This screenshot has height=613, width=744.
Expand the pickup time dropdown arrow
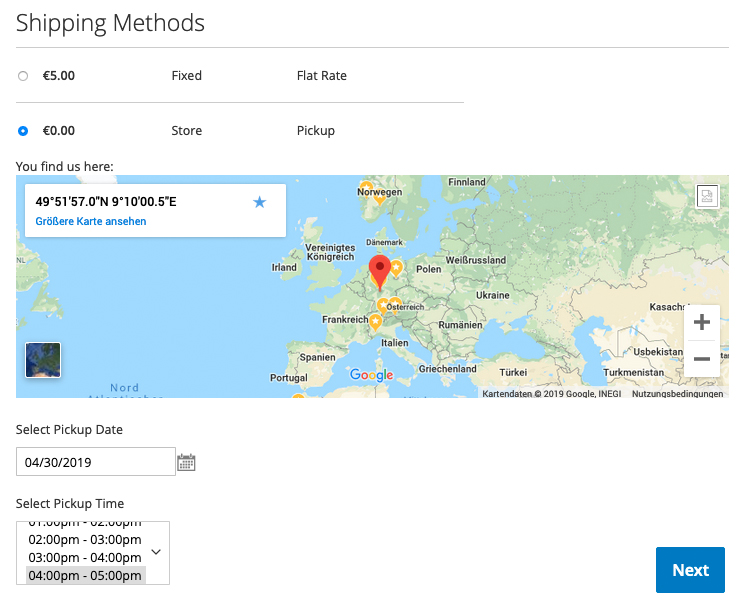pyautogui.click(x=156, y=551)
